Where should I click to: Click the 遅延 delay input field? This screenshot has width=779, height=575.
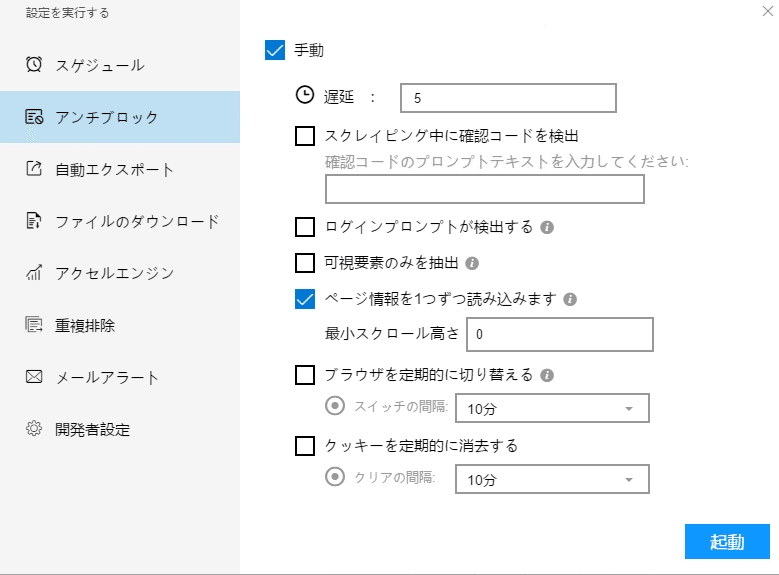[x=507, y=98]
